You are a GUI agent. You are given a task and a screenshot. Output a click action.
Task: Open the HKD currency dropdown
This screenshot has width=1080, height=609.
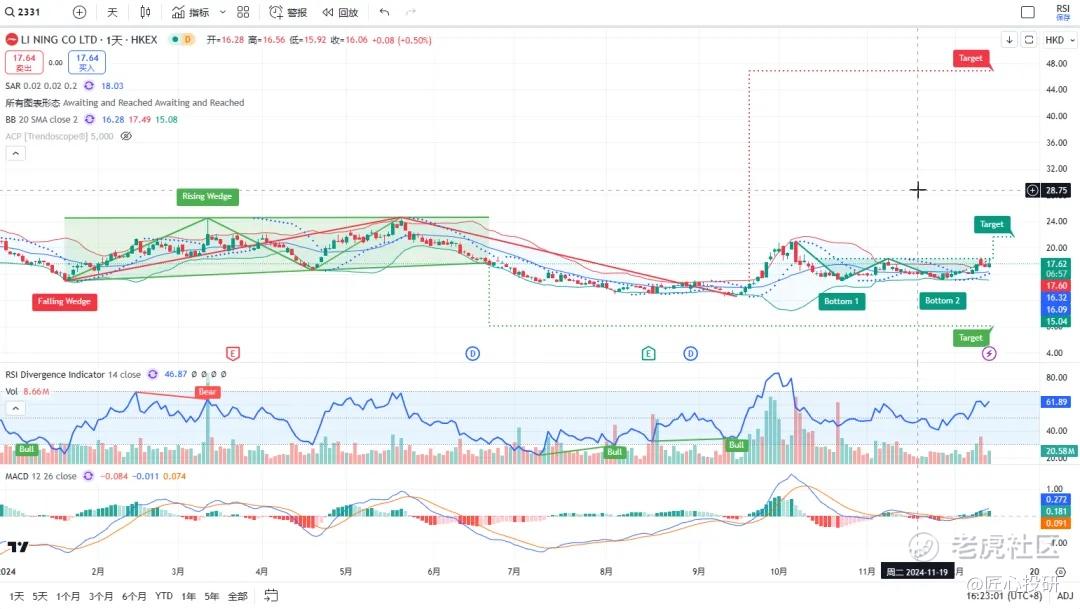point(1059,39)
